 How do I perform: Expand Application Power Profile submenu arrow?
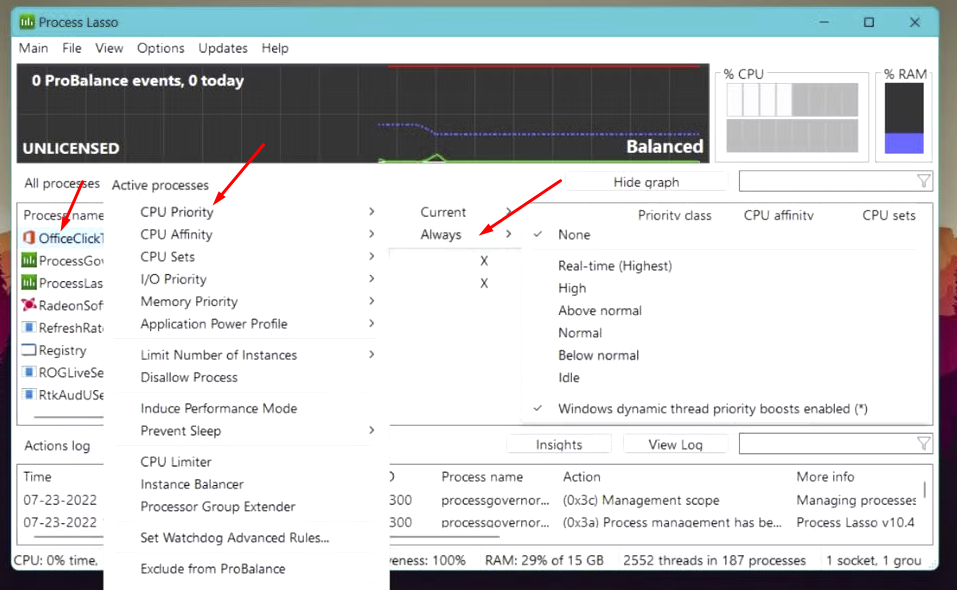[372, 323]
